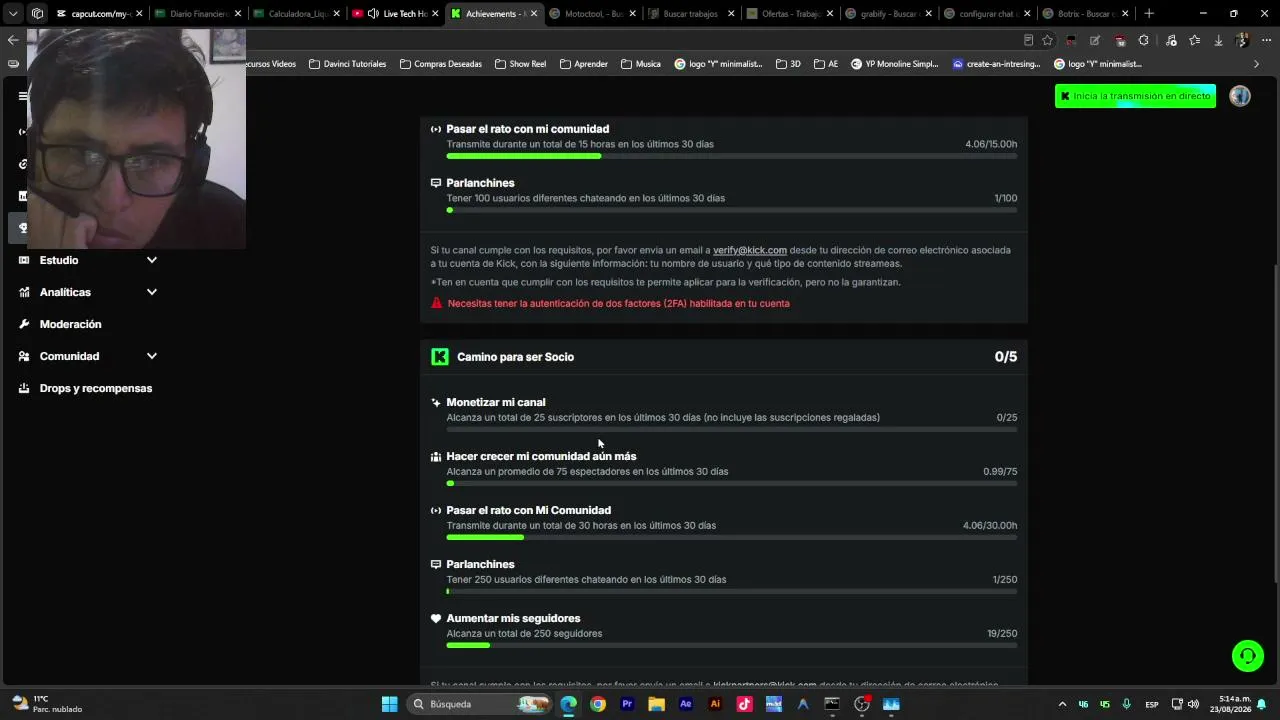Click the green Kick logo beside Camino para ser Socio
The image size is (1280, 720).
tap(440, 357)
